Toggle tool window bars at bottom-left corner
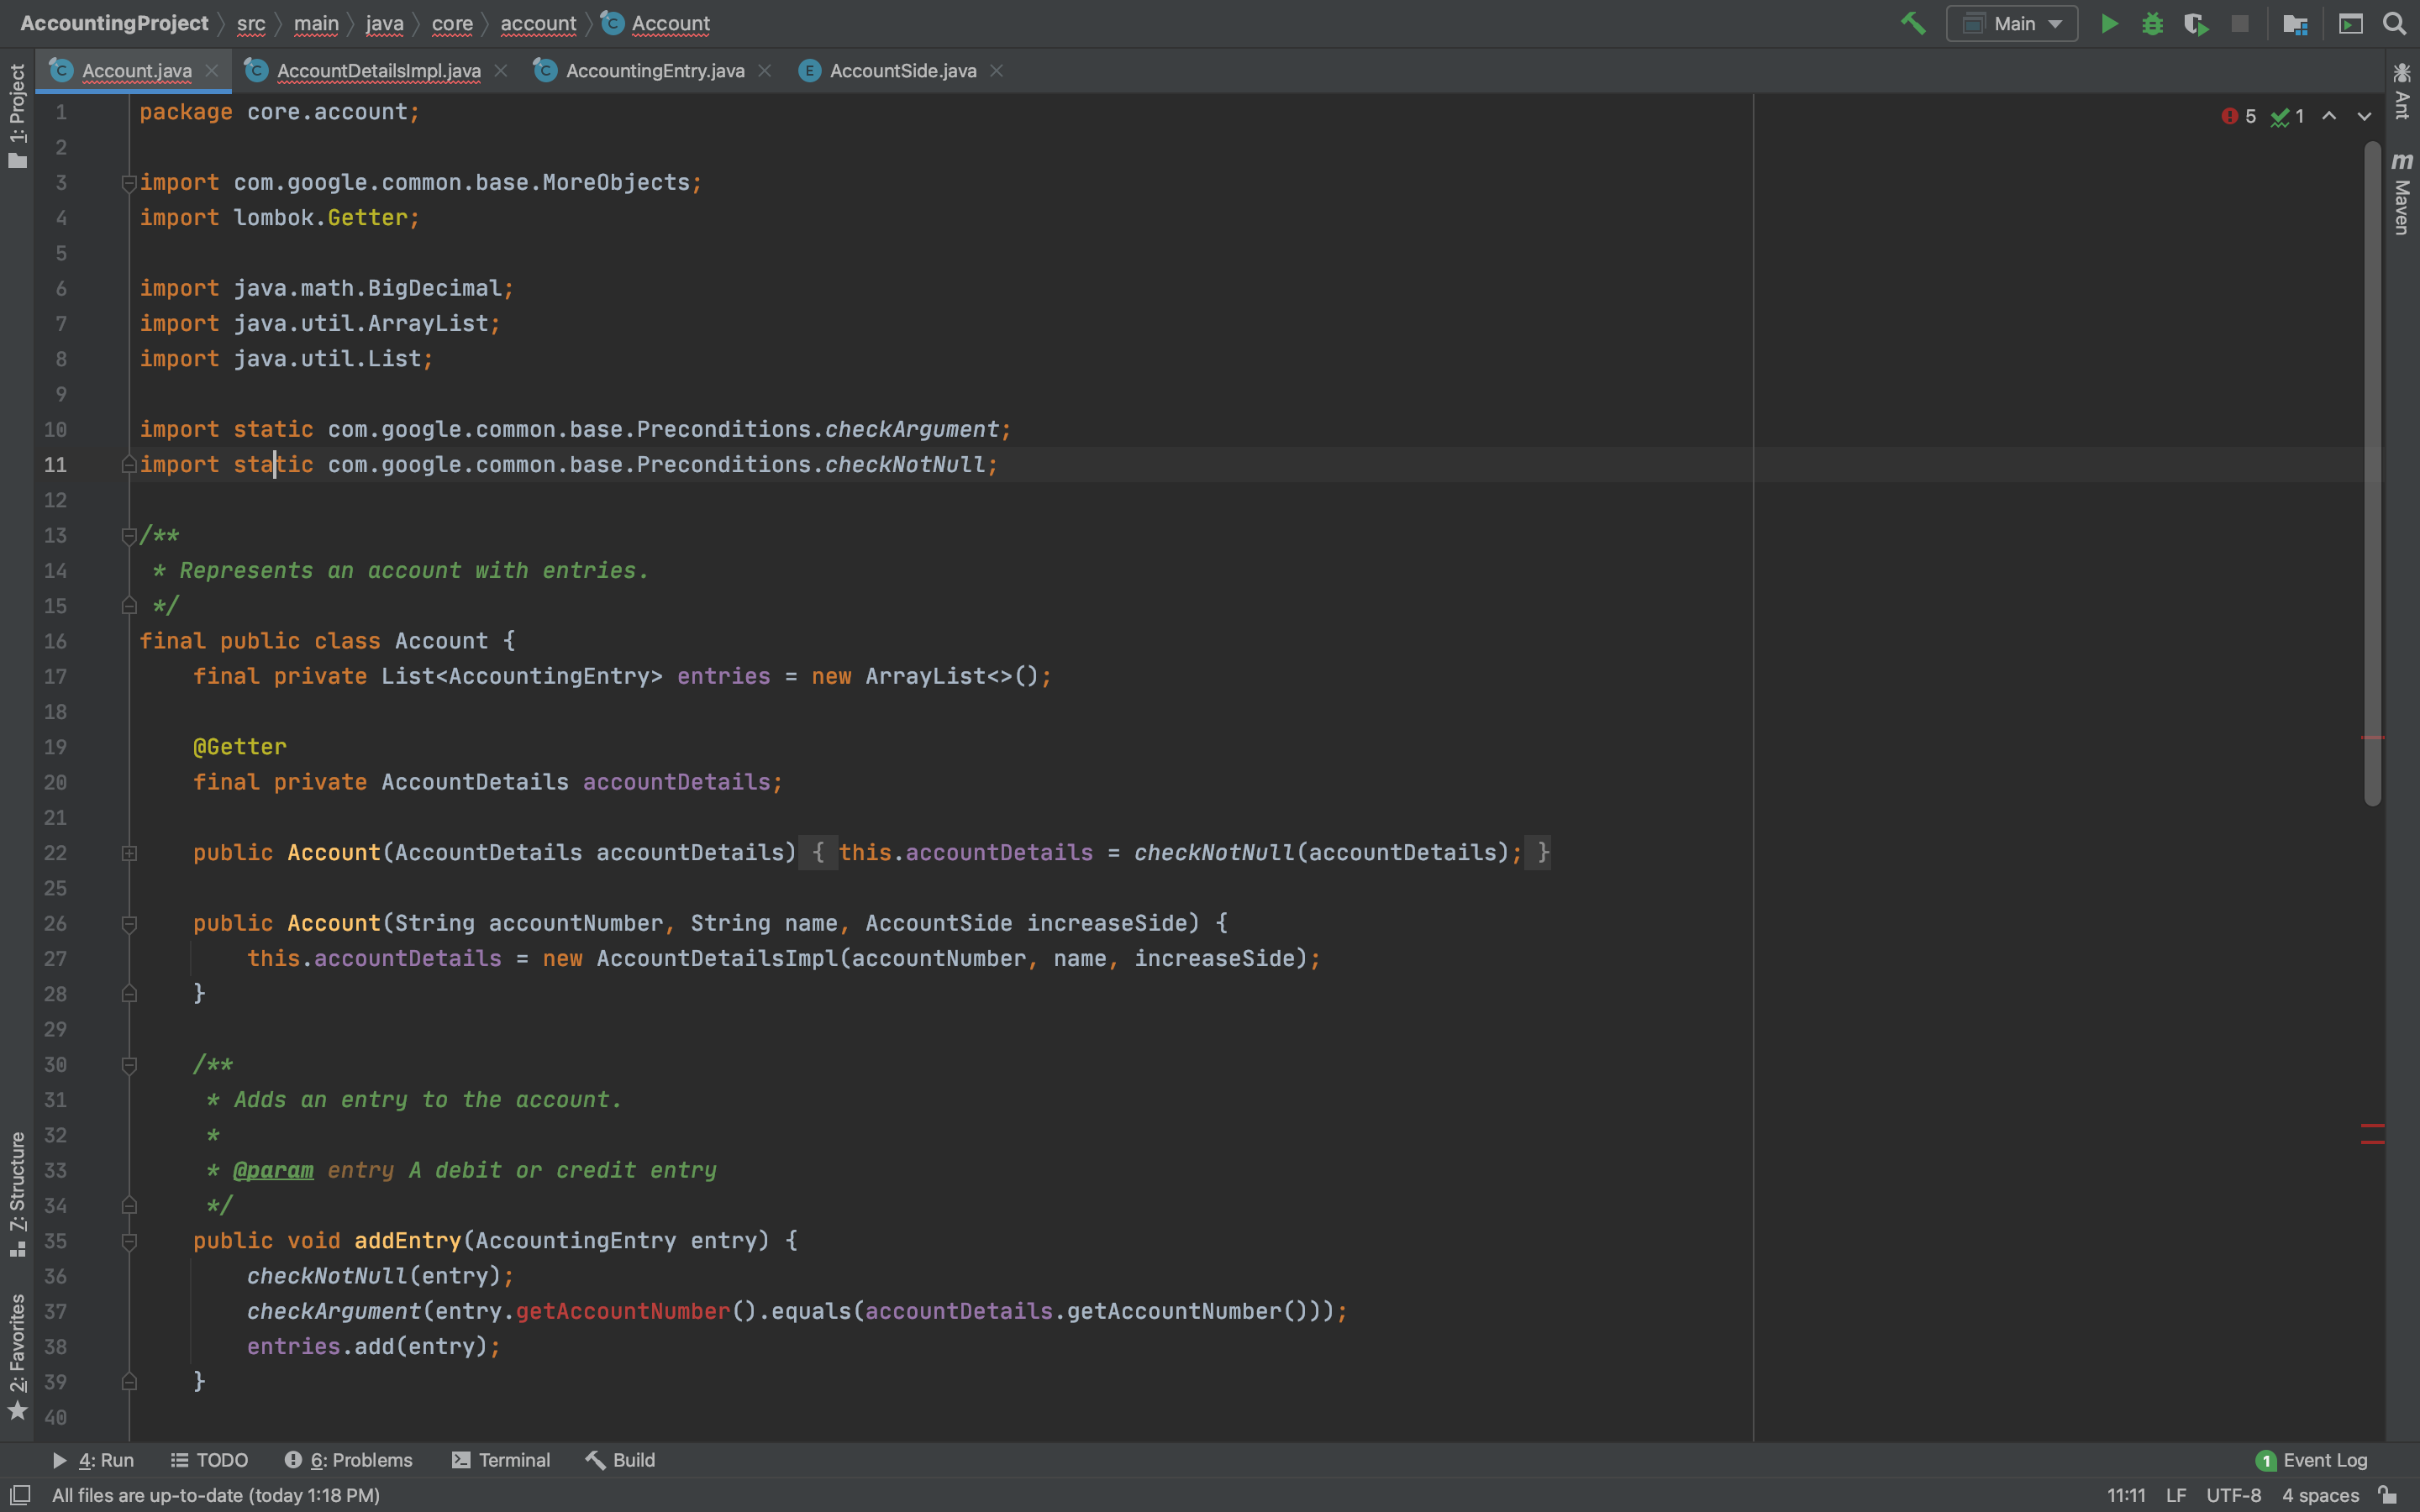This screenshot has height=1512, width=2420. (19, 1495)
